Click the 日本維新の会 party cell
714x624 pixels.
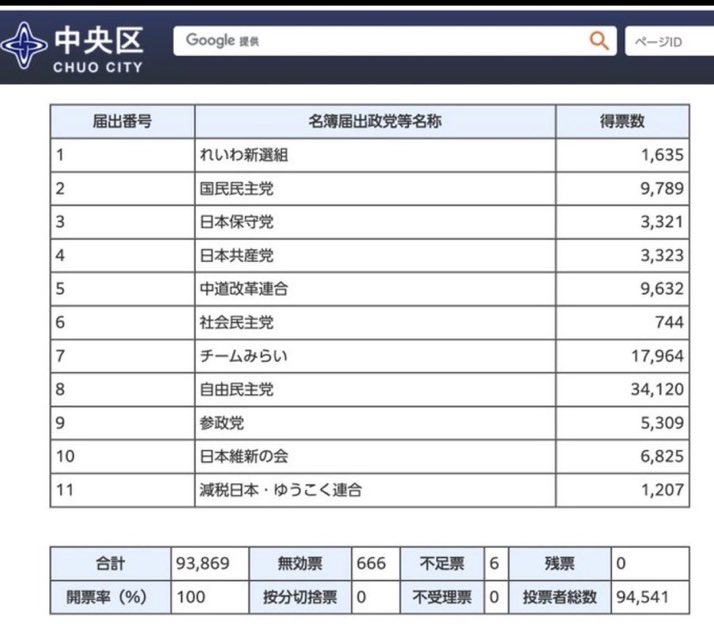tap(245, 456)
